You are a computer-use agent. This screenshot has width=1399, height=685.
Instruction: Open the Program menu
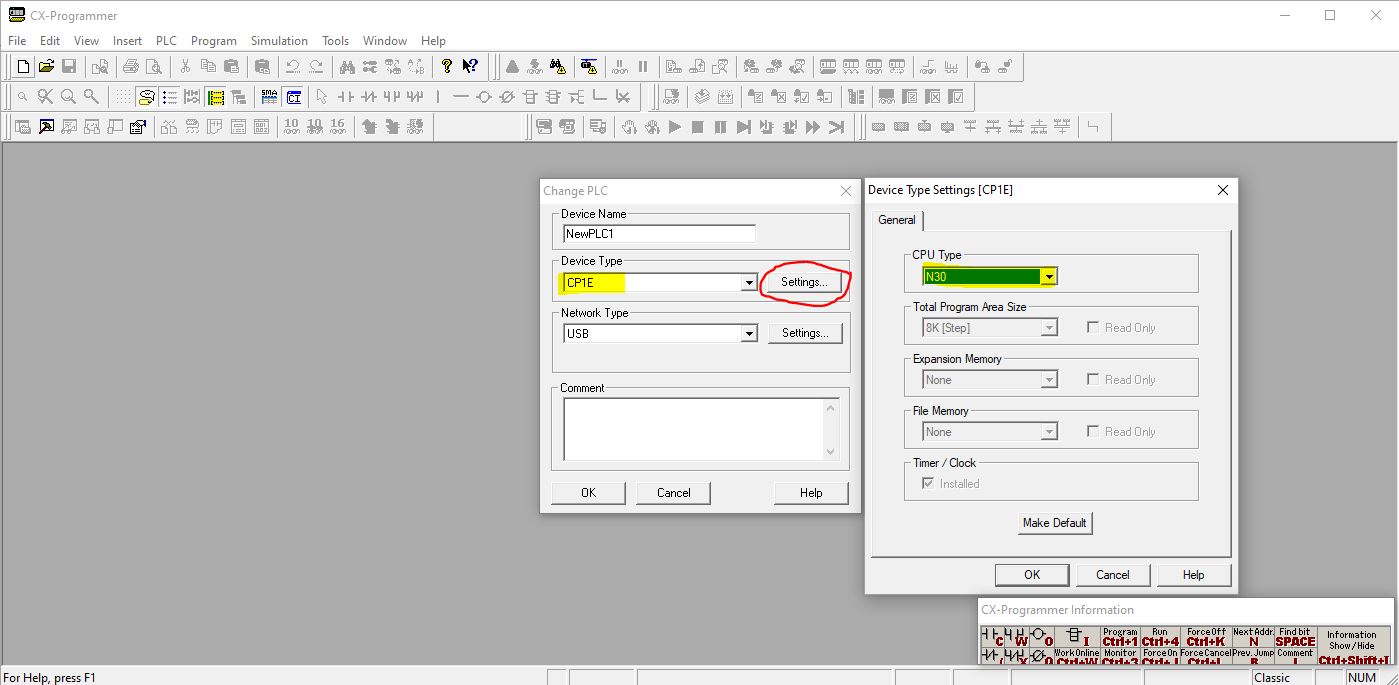point(214,41)
